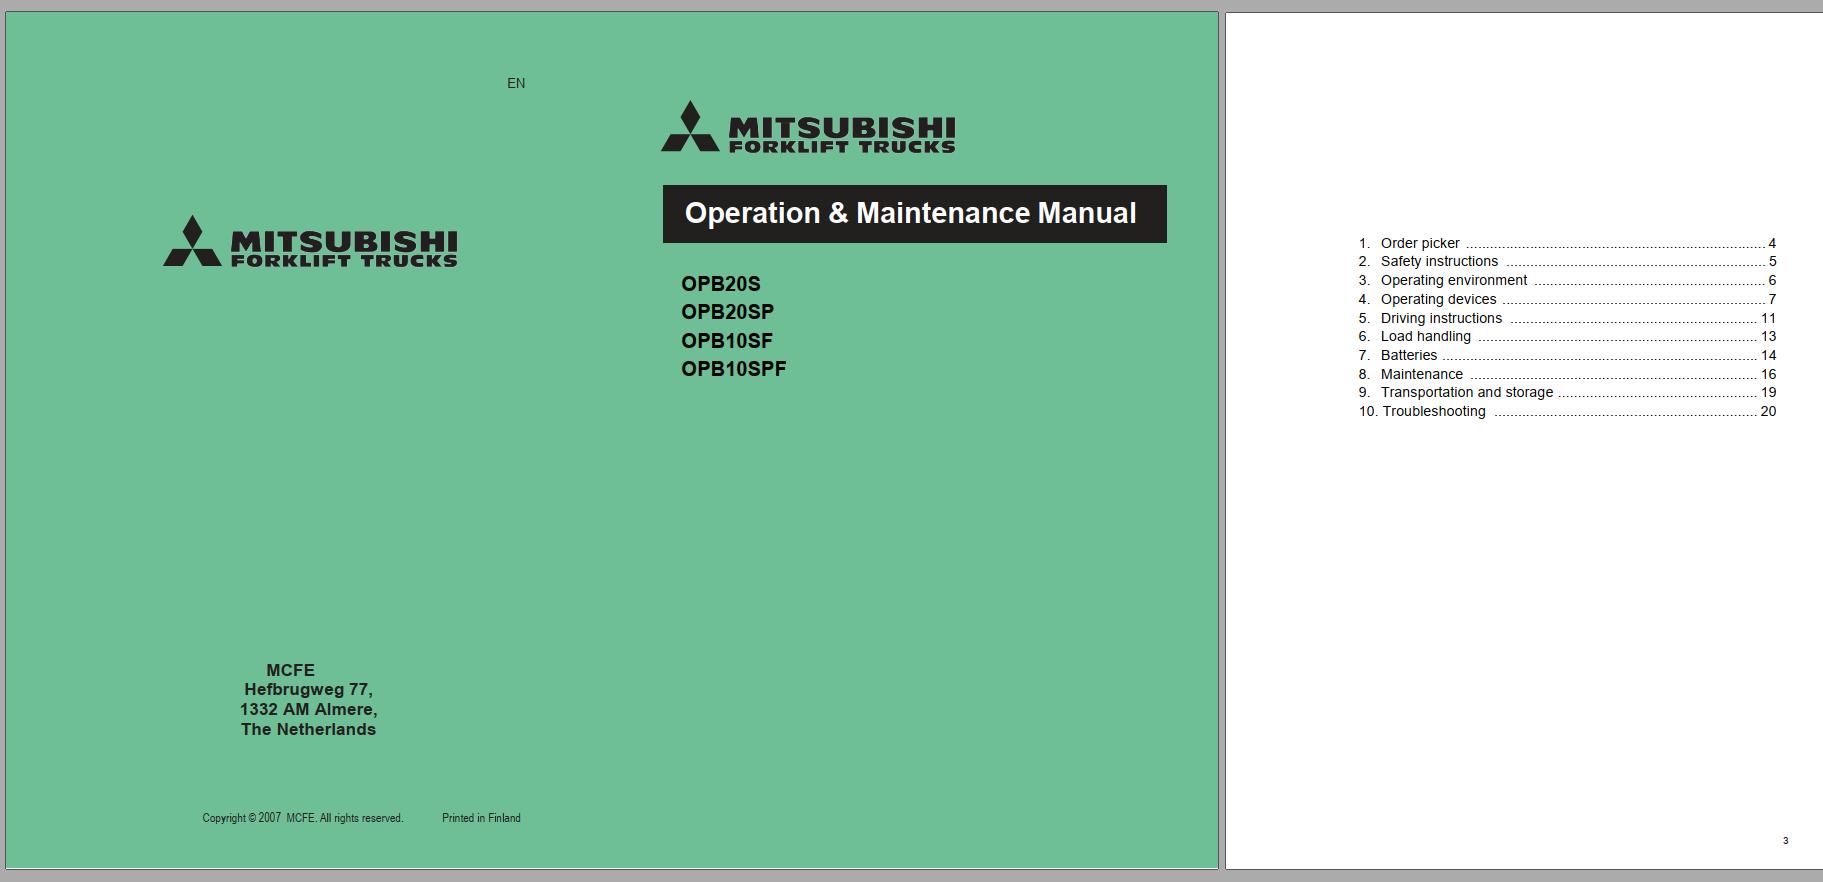Open the 'Order picker' contents entry
The width and height of the screenshot is (1823, 882).
click(x=1567, y=243)
